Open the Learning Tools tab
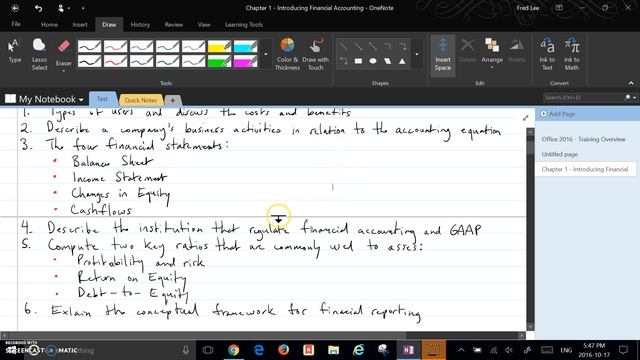 pos(244,24)
